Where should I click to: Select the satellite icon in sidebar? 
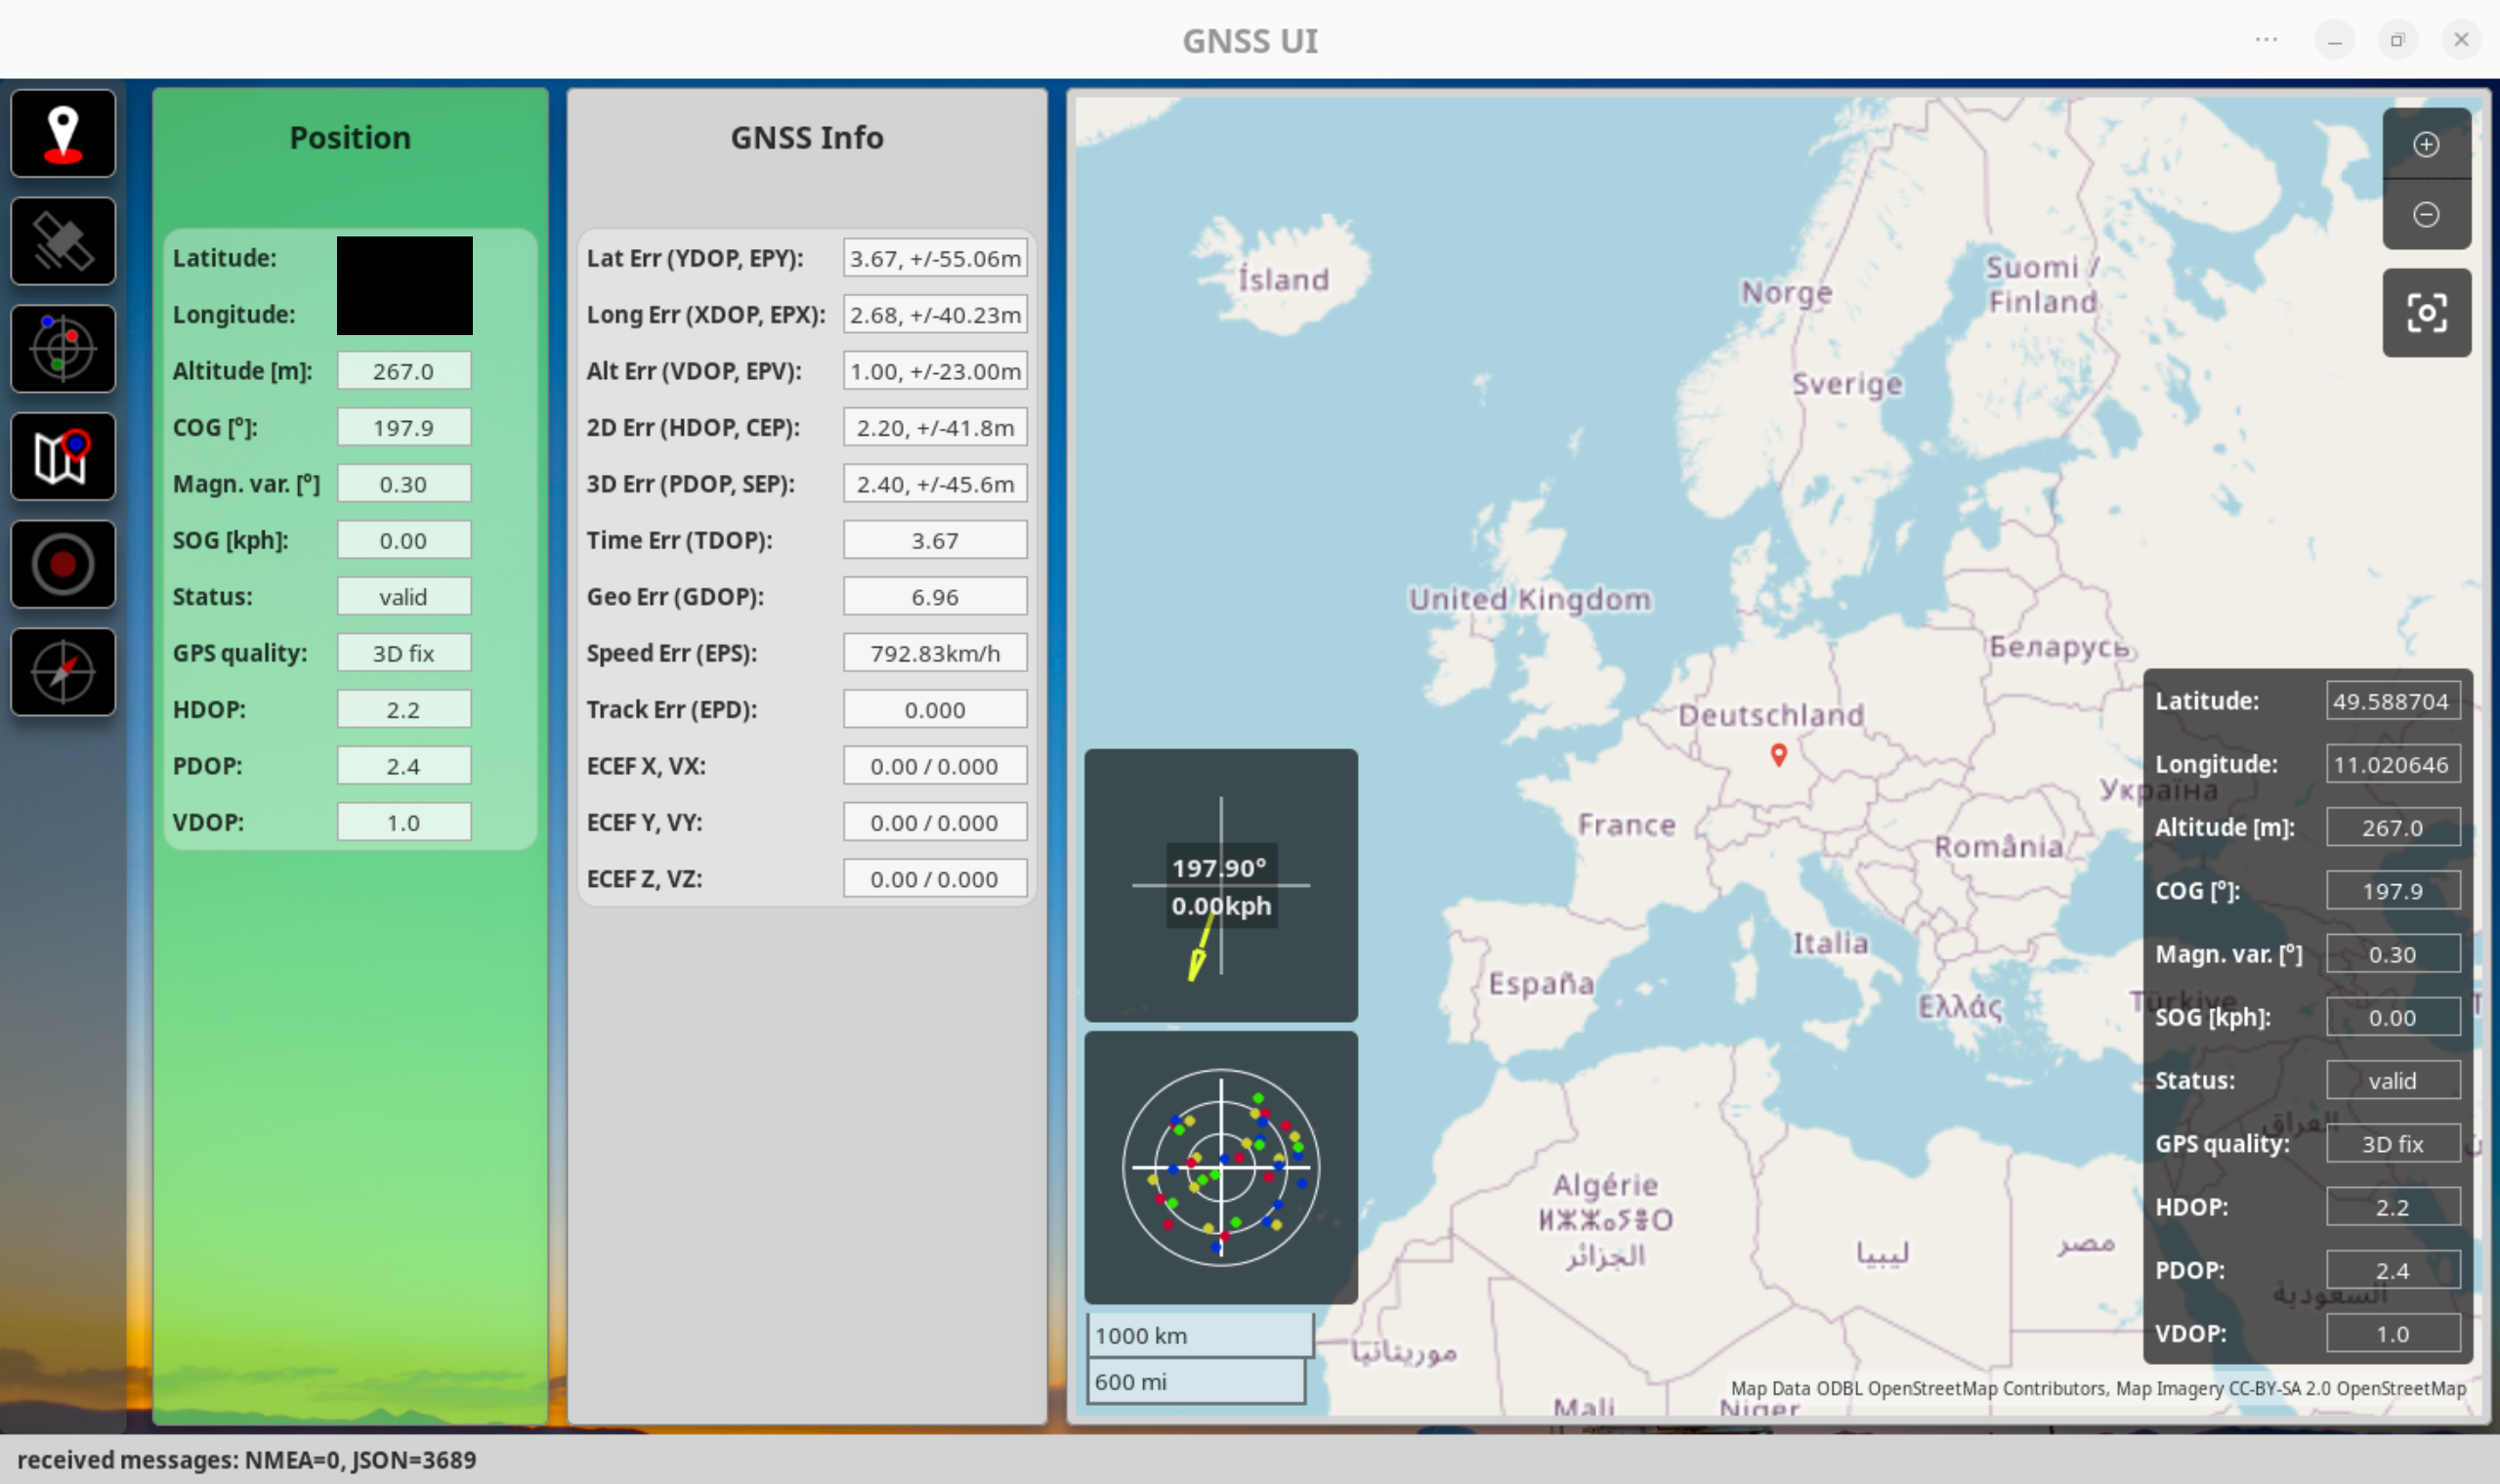tap(63, 241)
